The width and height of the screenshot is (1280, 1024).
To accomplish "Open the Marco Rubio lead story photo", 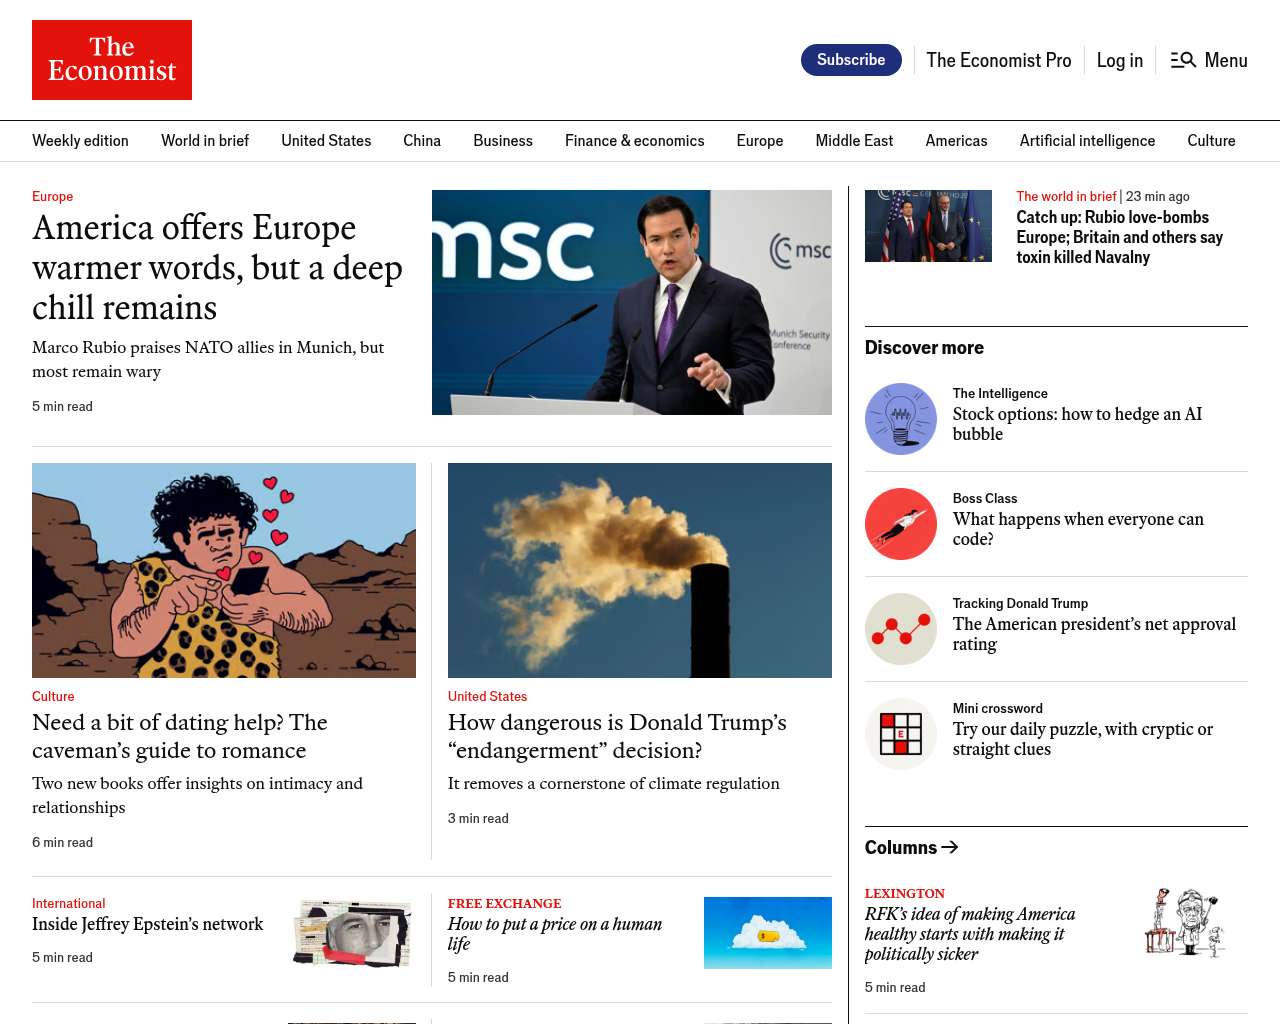I will (x=631, y=302).
